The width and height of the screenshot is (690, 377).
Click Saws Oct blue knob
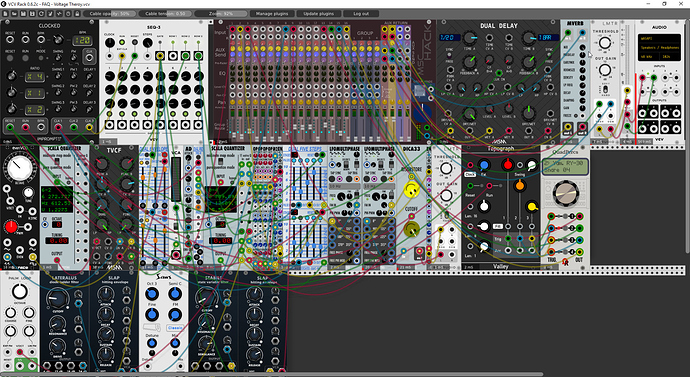click(x=152, y=293)
